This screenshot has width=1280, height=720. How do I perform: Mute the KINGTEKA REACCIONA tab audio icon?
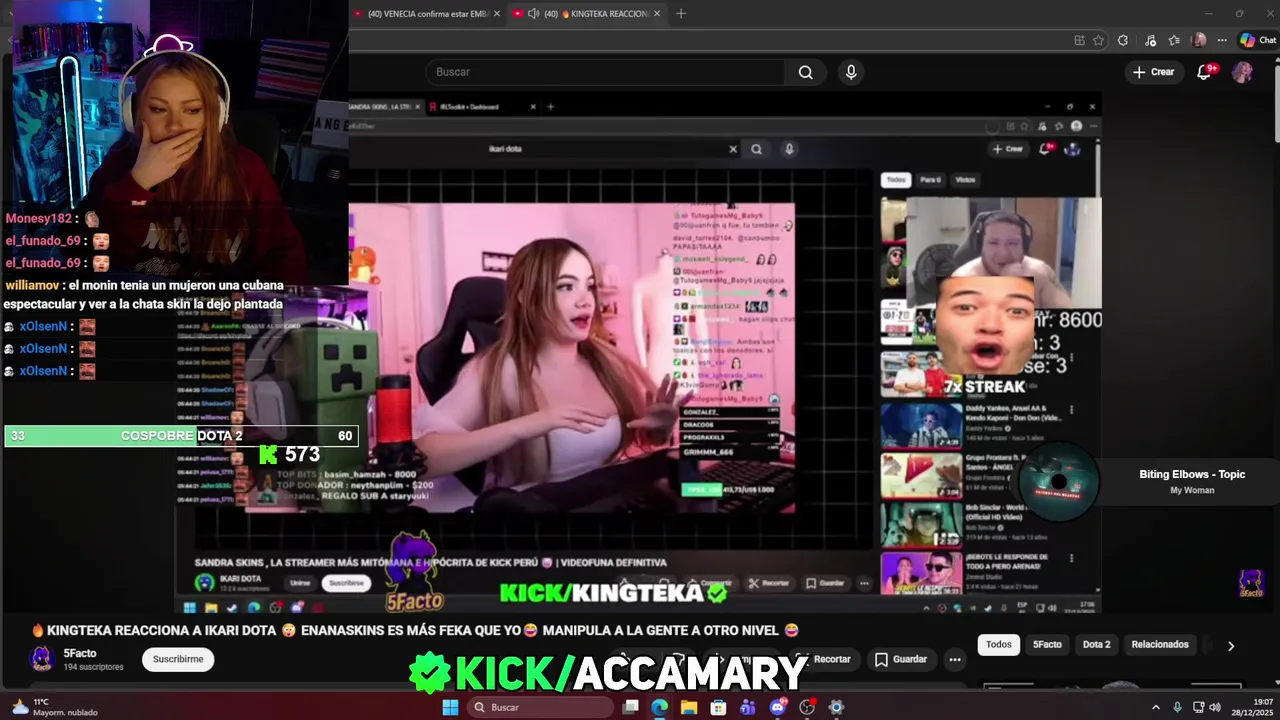(x=533, y=14)
